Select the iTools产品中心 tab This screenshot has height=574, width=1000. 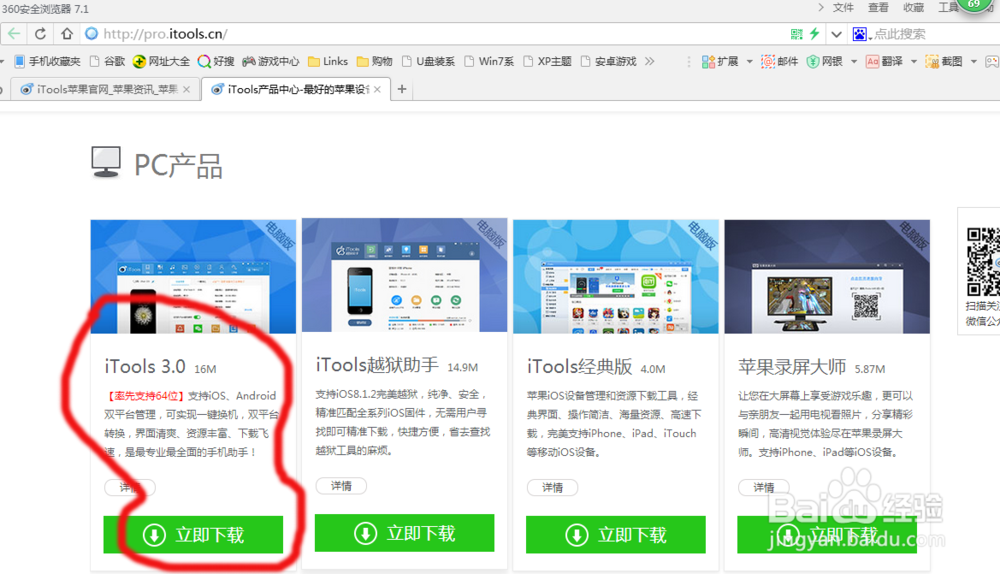coord(295,89)
